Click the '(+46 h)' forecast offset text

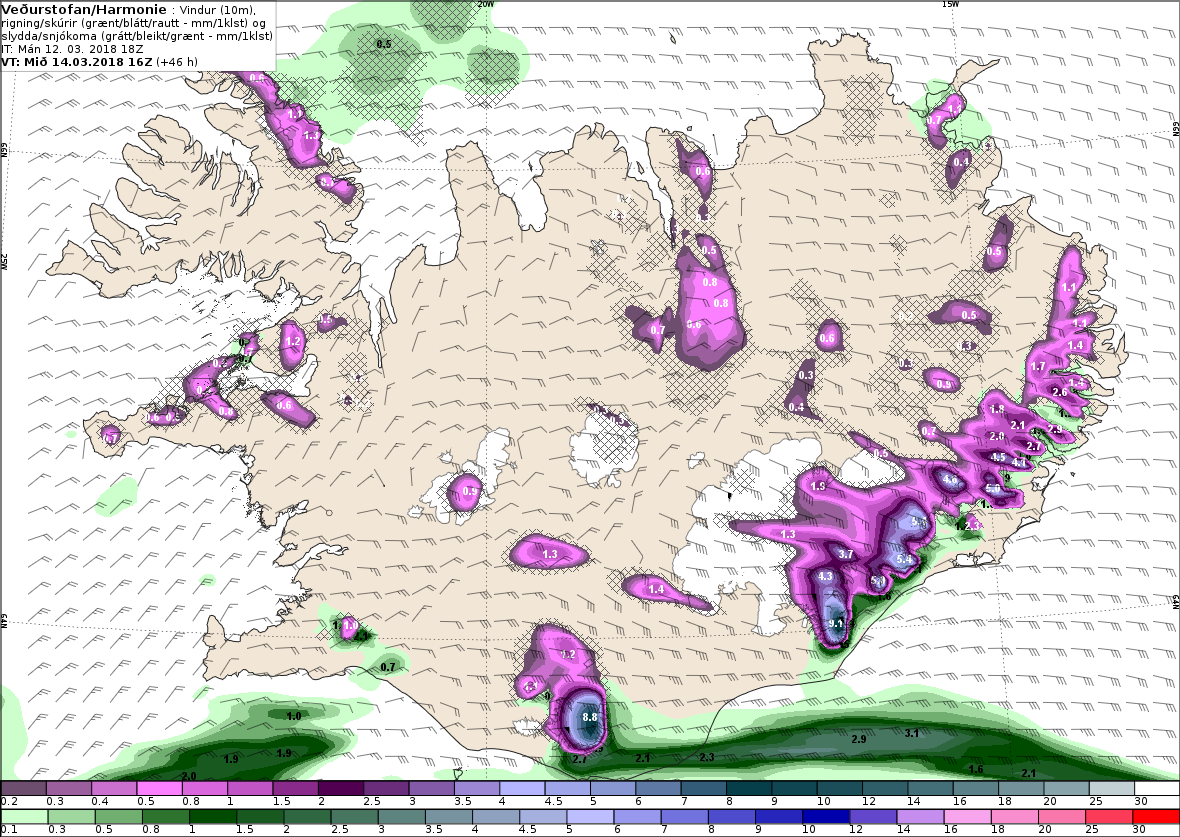[177, 62]
